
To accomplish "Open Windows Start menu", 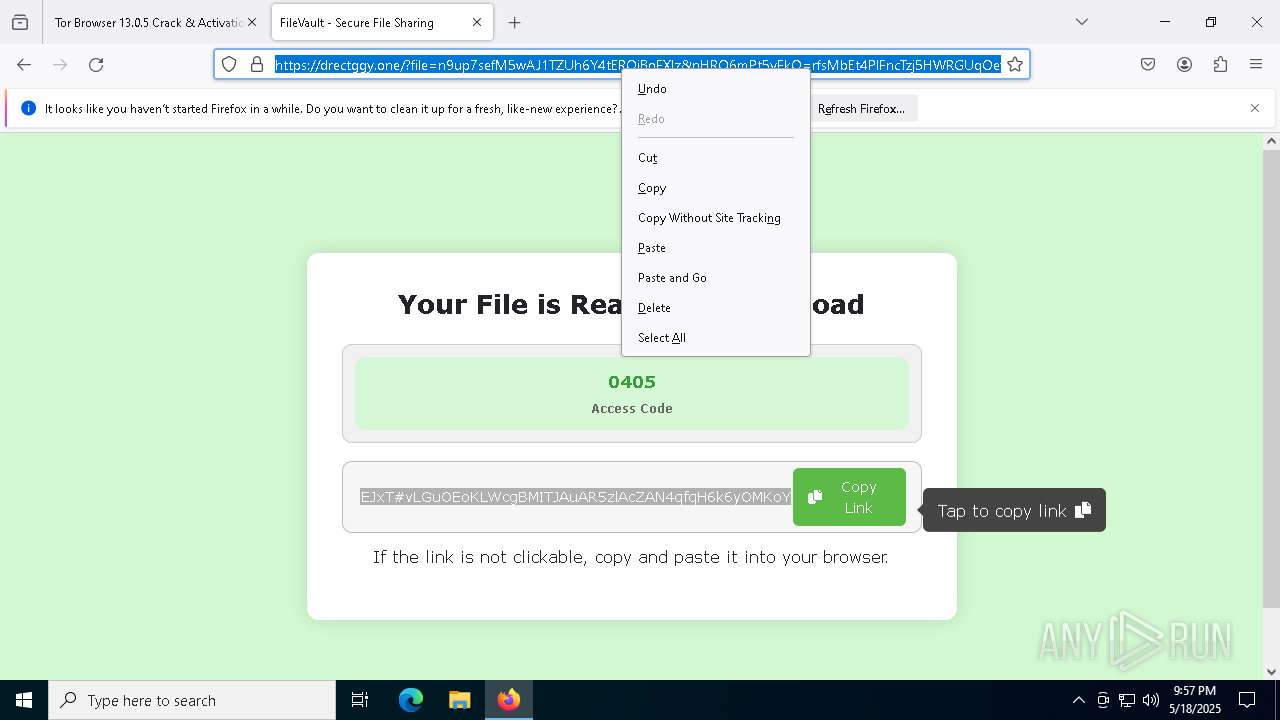I will (24, 700).
